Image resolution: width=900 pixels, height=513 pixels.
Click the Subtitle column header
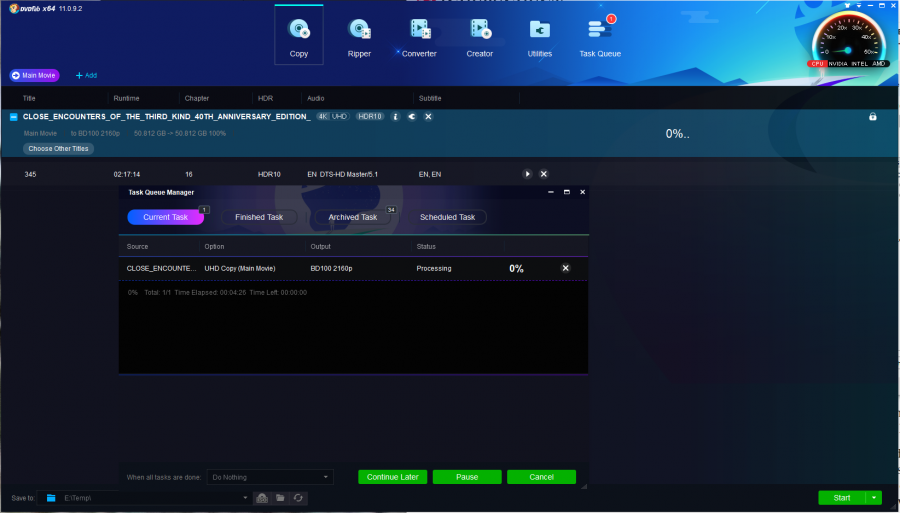[430, 98]
